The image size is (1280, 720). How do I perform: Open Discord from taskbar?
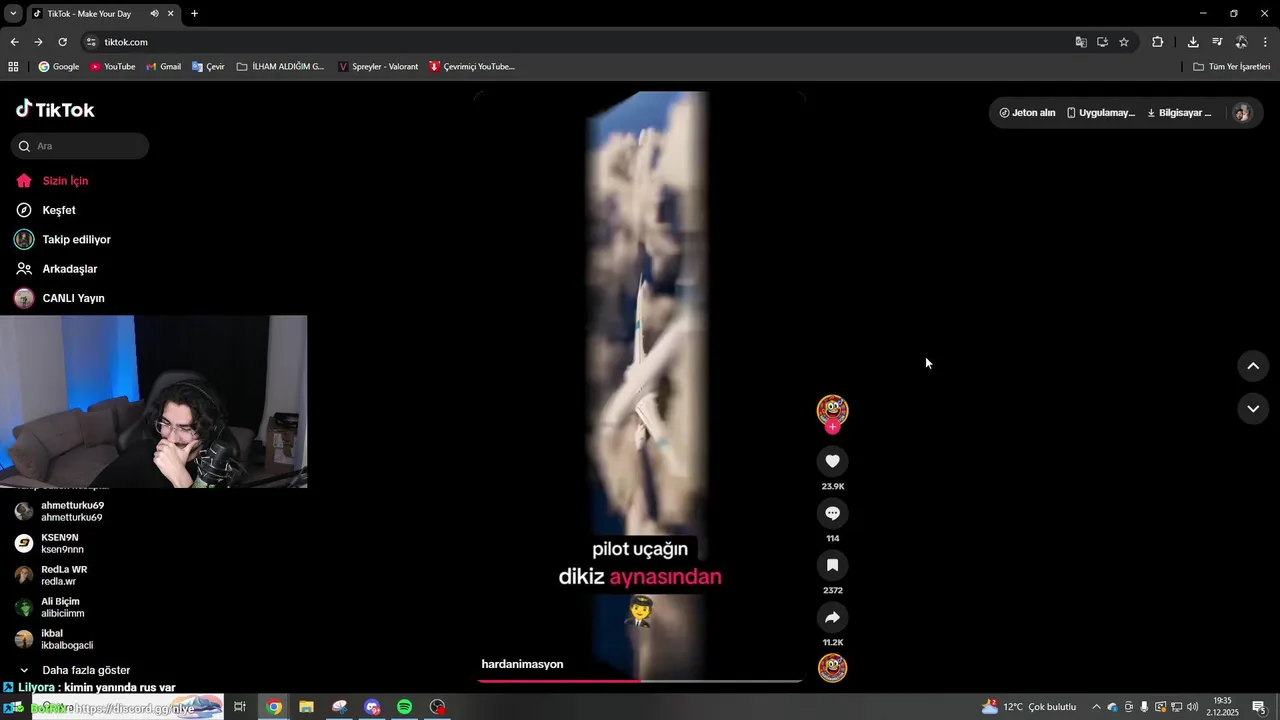coord(372,707)
